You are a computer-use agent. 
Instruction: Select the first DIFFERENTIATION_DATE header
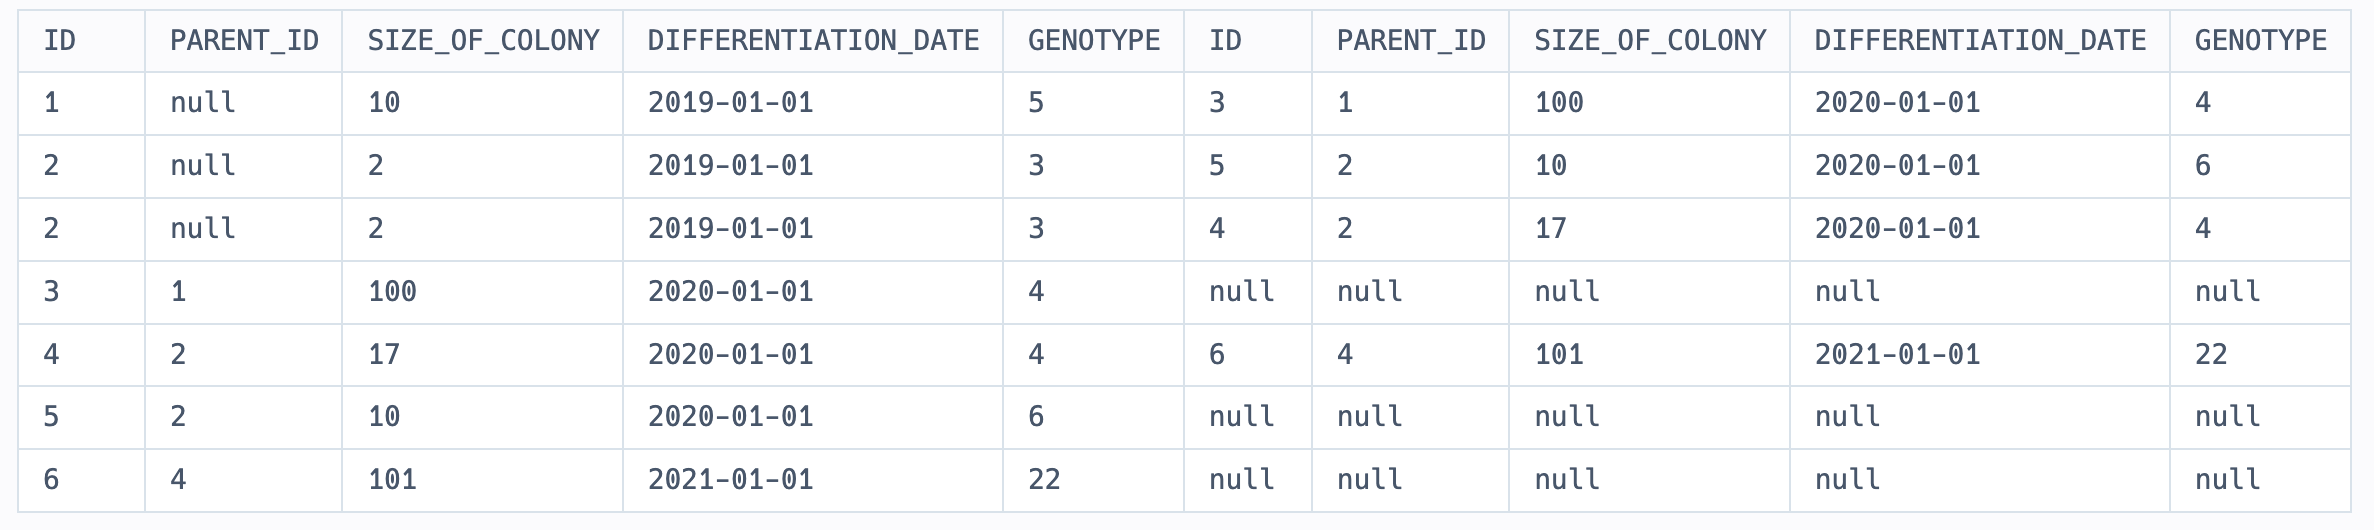coord(813,40)
